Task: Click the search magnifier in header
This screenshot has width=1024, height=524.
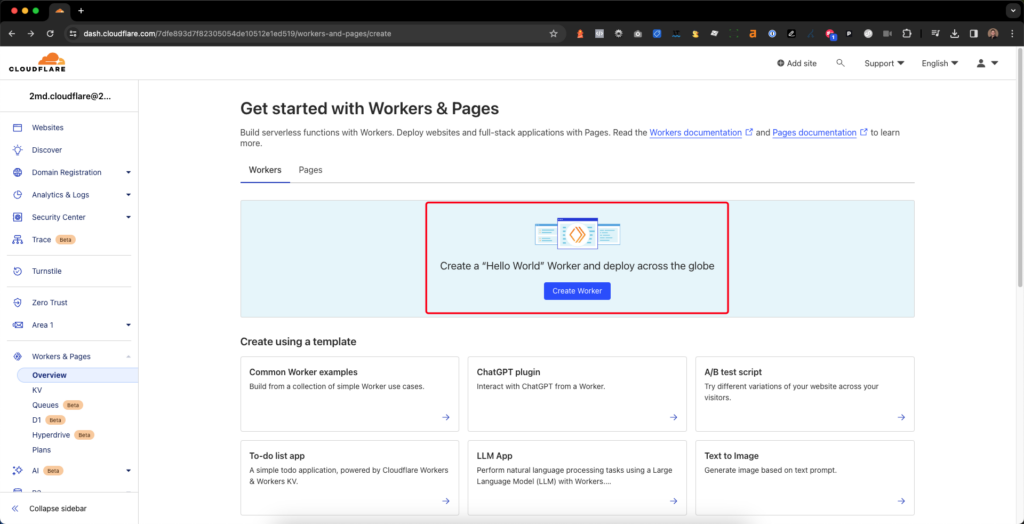Action: pyautogui.click(x=840, y=63)
